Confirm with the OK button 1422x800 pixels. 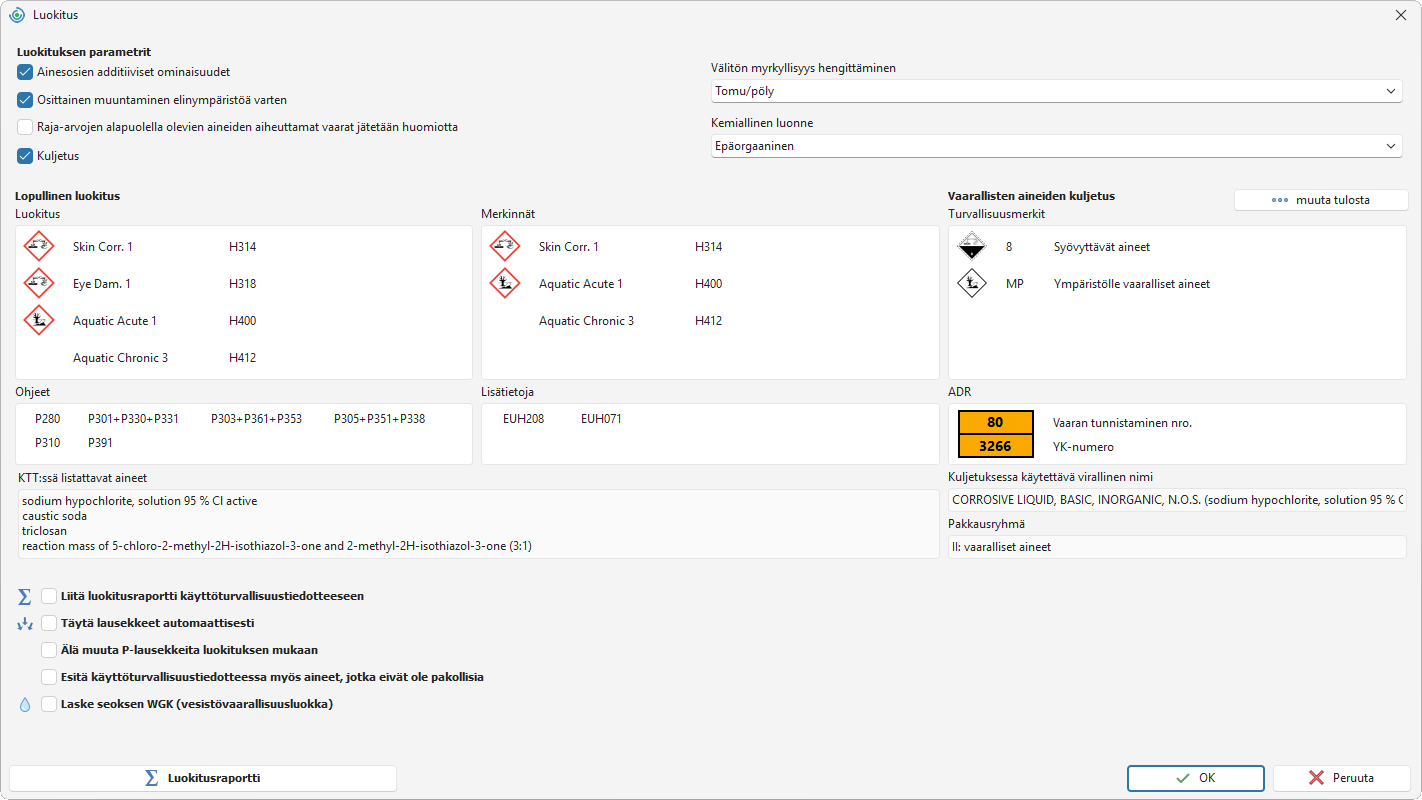pyautogui.click(x=1196, y=778)
